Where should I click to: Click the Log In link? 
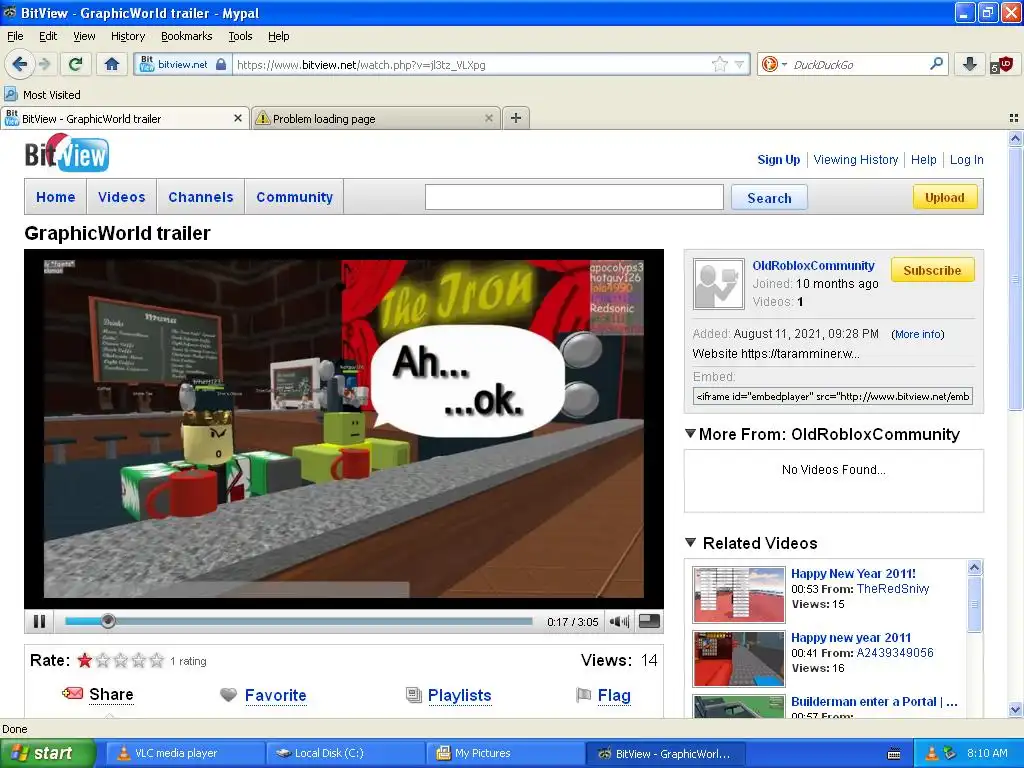(967, 159)
